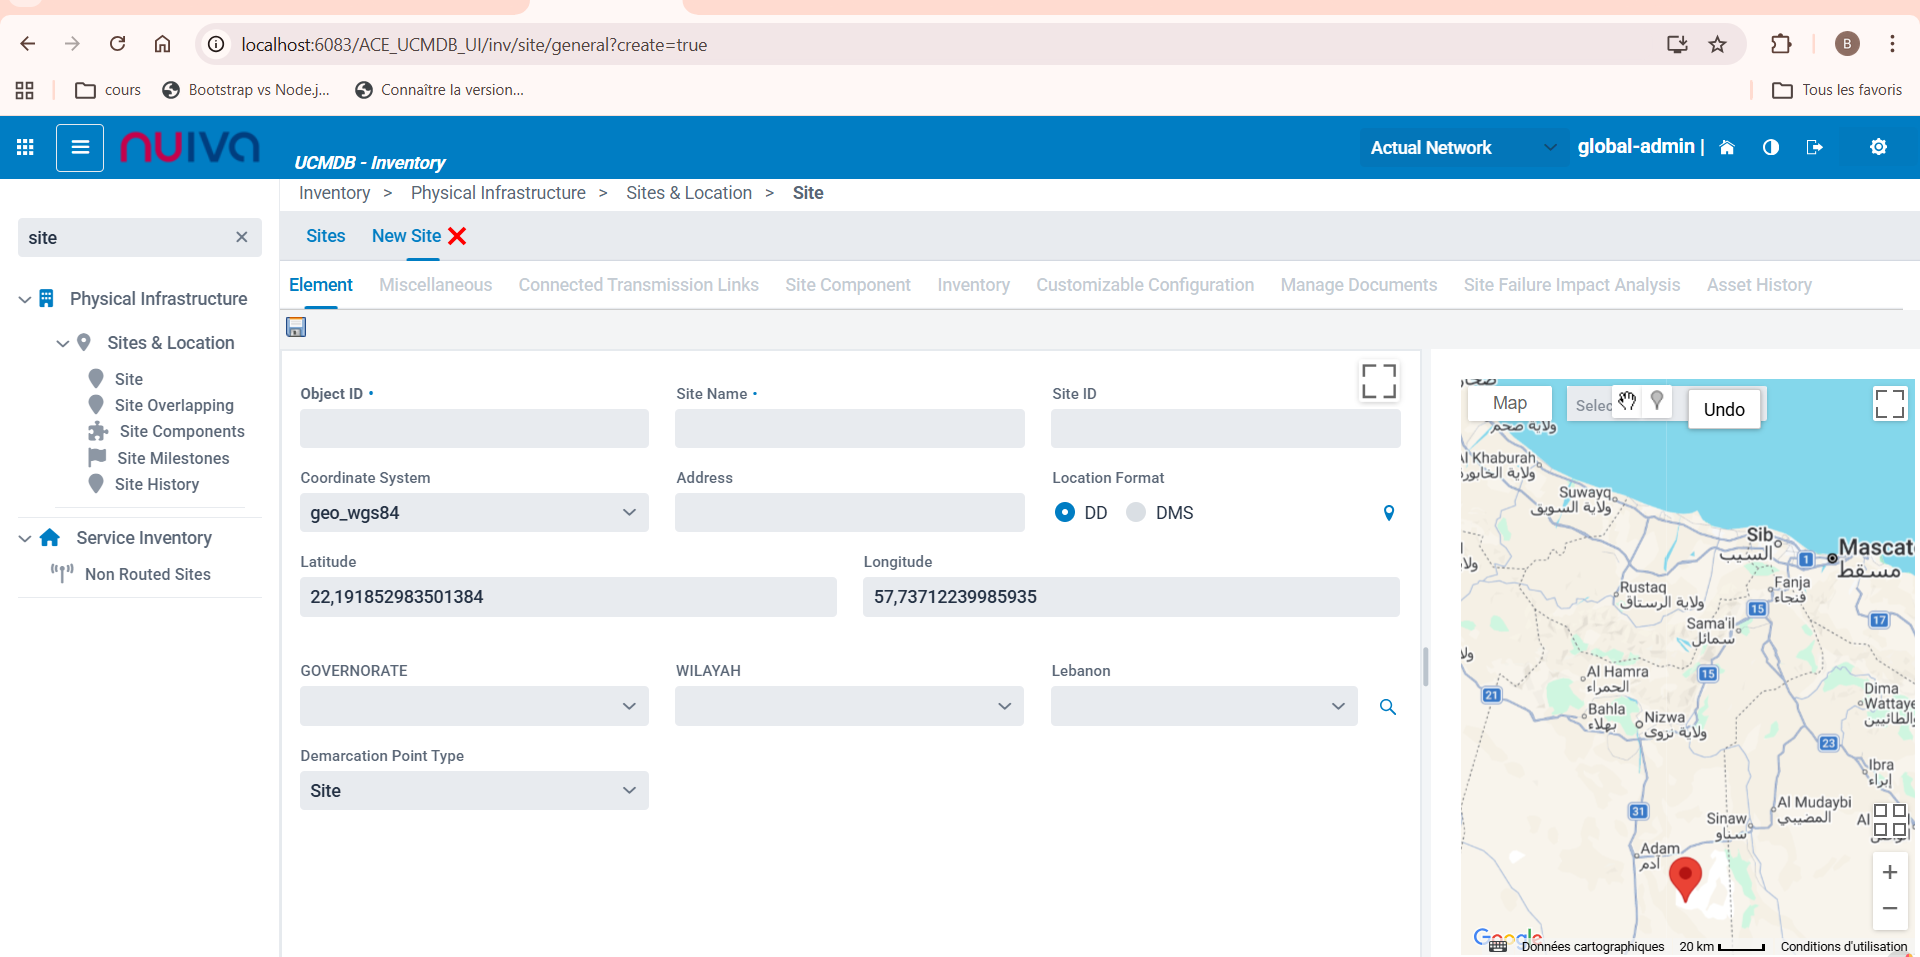
Task: Click the search magnifier next to Lebanon
Action: [x=1387, y=707]
